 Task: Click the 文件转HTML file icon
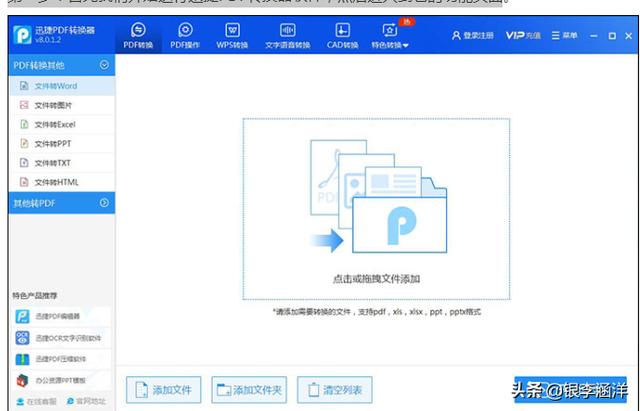pyautogui.click(x=24, y=182)
